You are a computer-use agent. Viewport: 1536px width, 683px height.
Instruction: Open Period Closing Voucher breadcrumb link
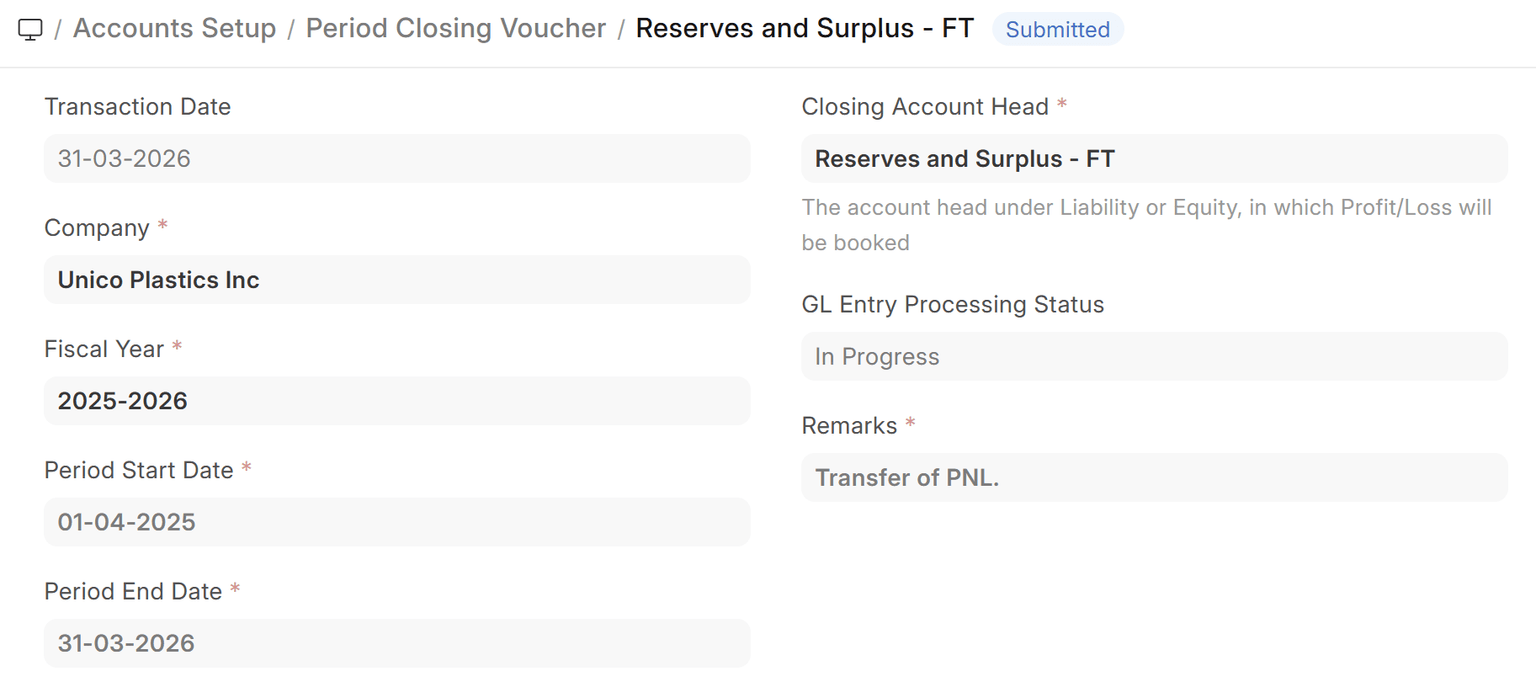[455, 29]
